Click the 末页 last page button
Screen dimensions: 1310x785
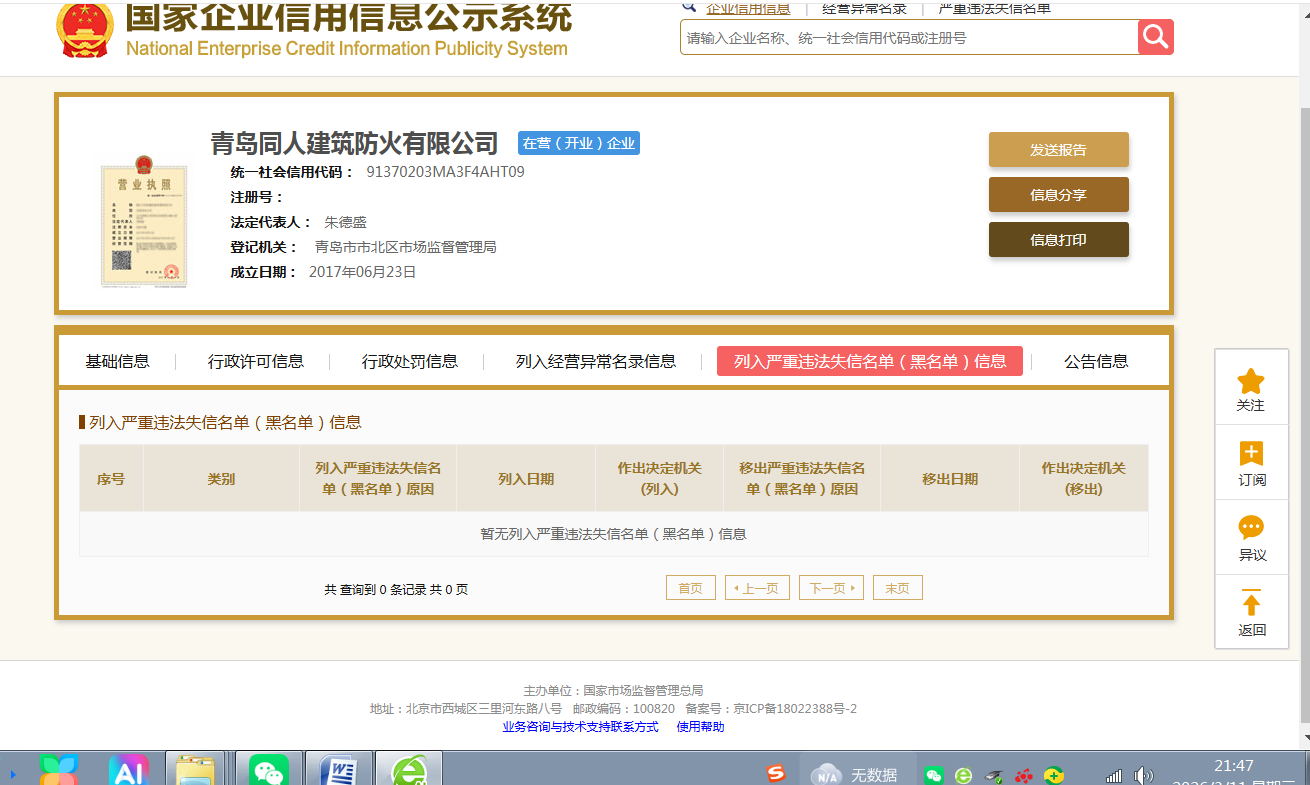point(898,588)
